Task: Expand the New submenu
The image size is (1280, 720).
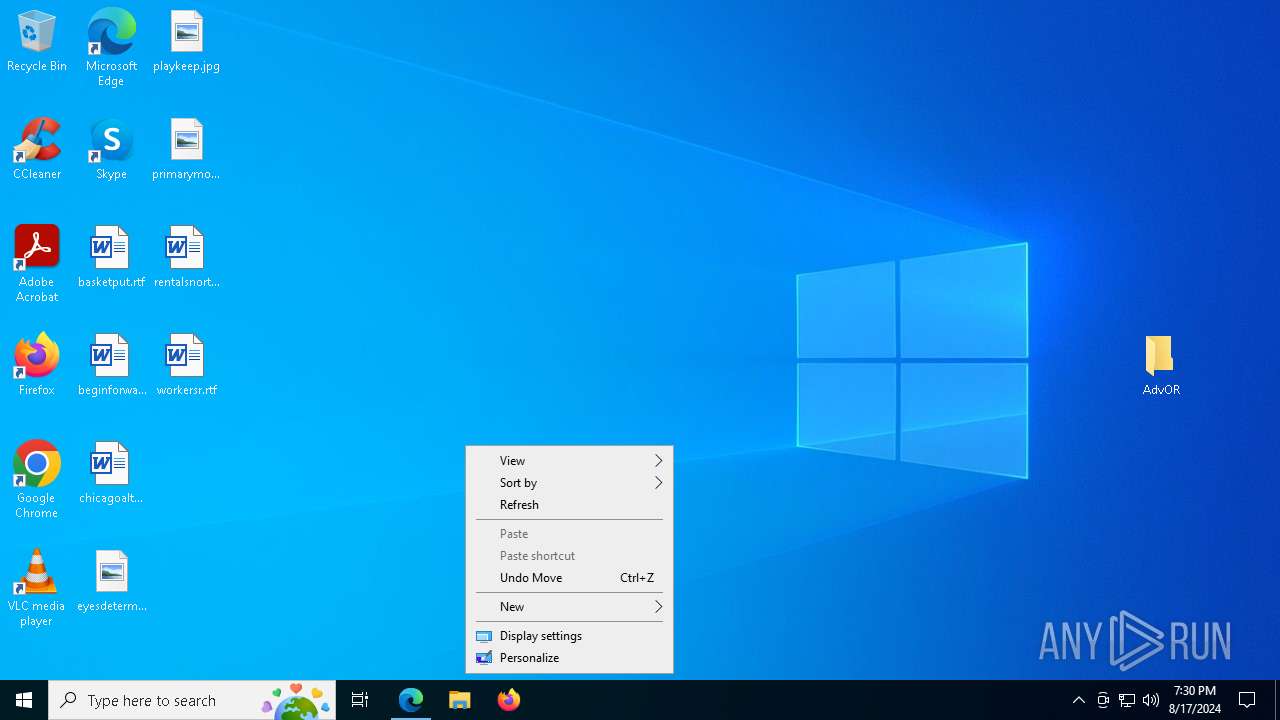Action: point(569,607)
